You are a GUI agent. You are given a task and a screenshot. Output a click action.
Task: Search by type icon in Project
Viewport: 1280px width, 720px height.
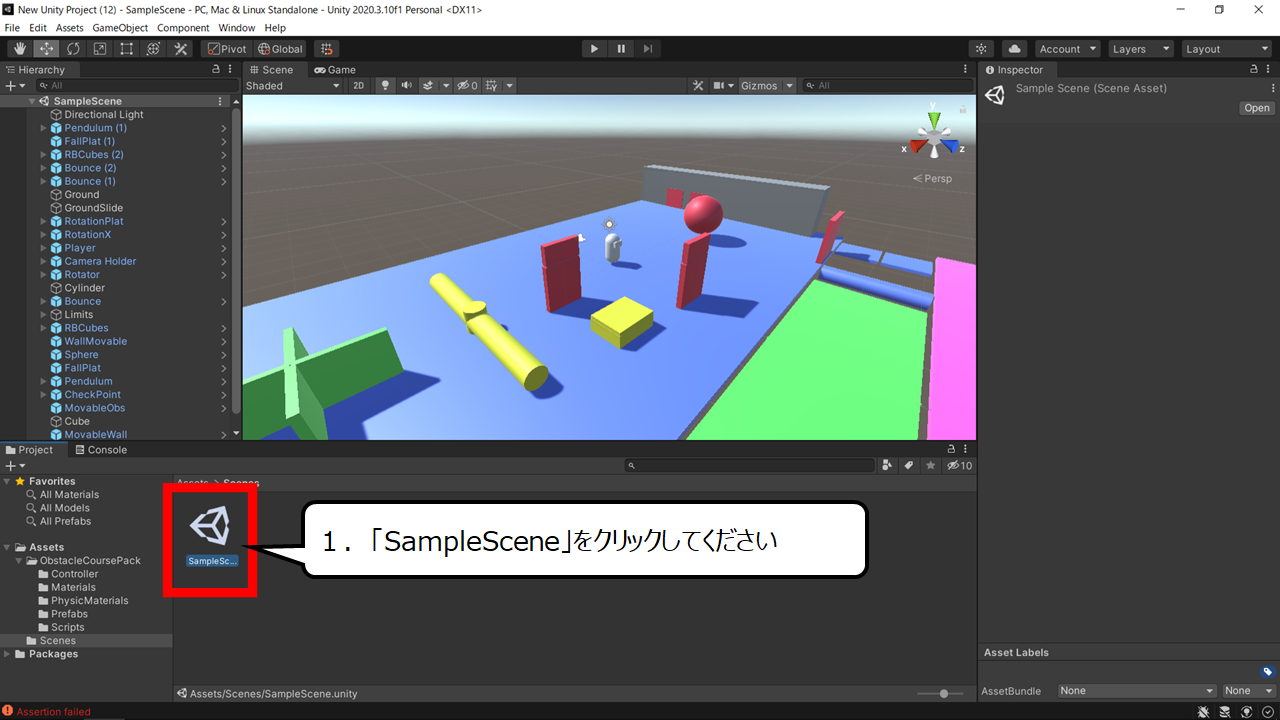(887, 466)
